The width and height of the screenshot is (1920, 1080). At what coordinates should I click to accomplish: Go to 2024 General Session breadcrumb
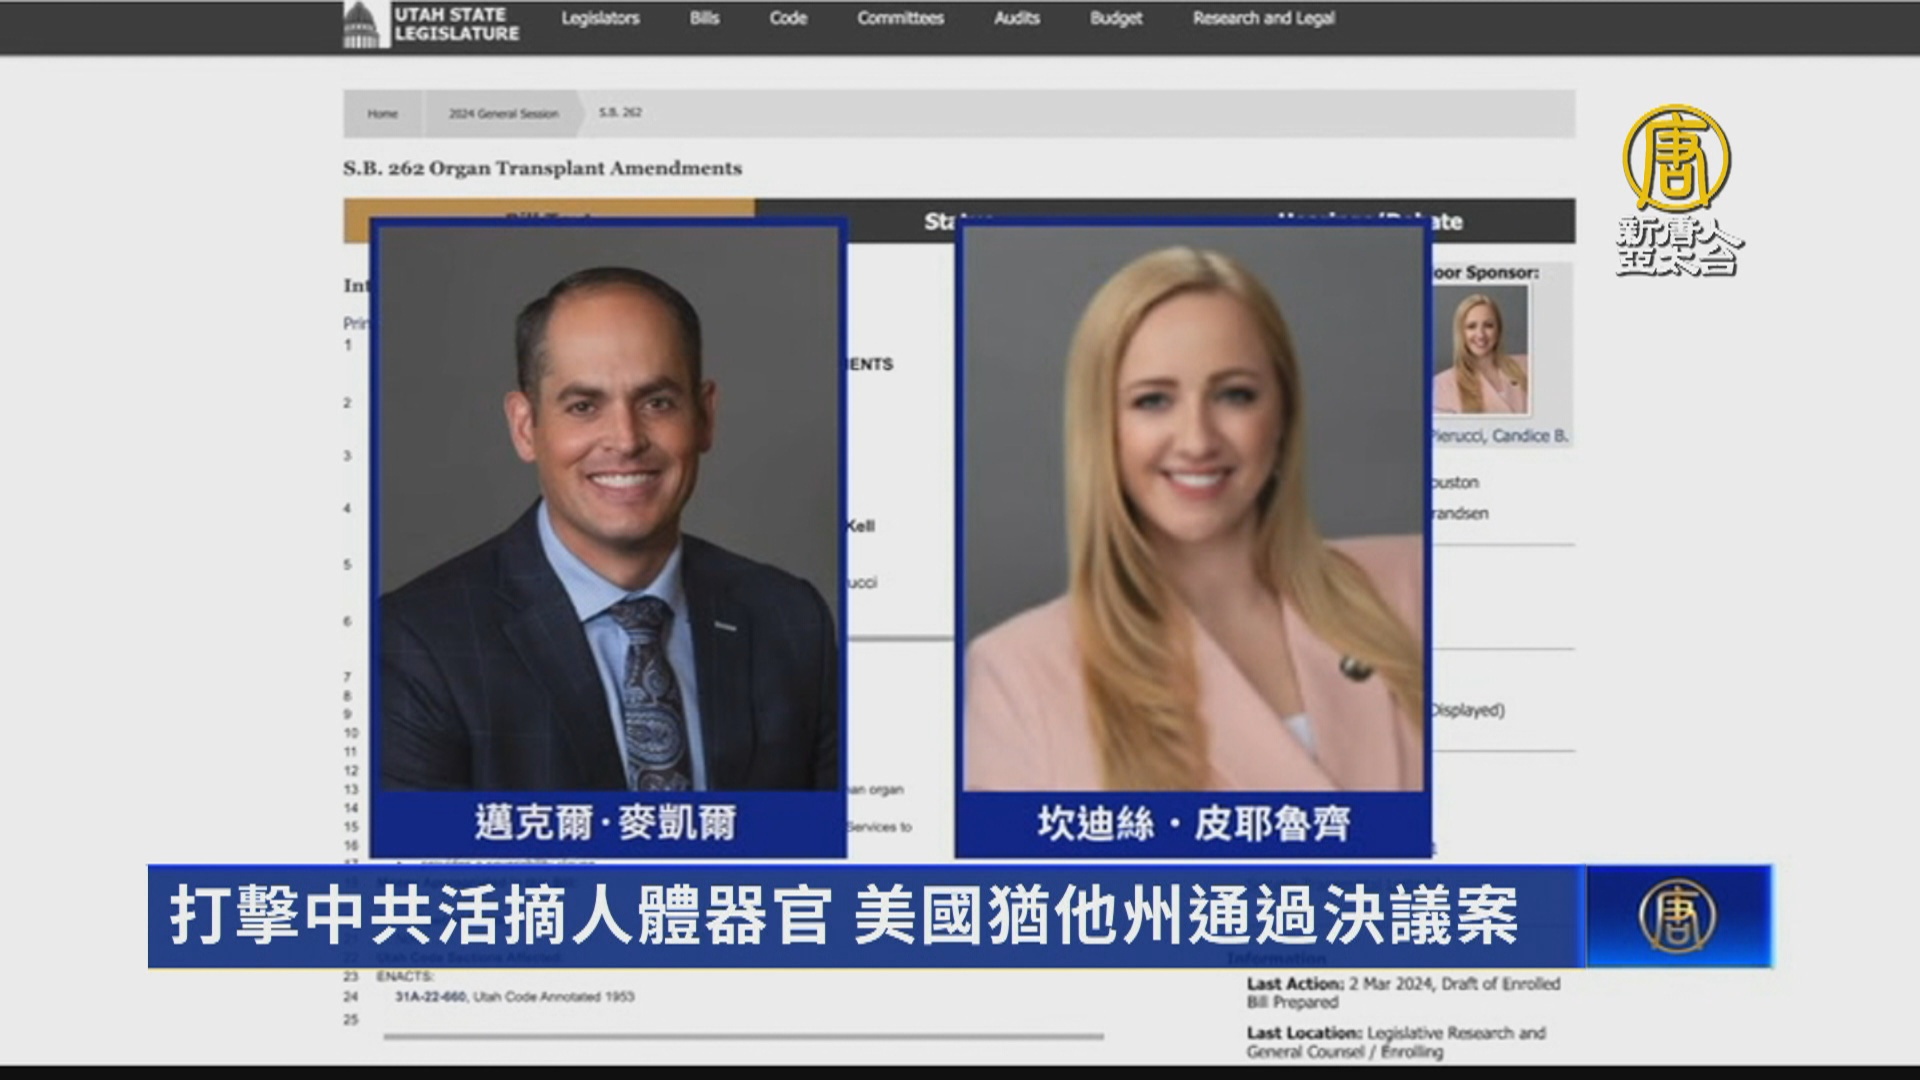tap(503, 114)
